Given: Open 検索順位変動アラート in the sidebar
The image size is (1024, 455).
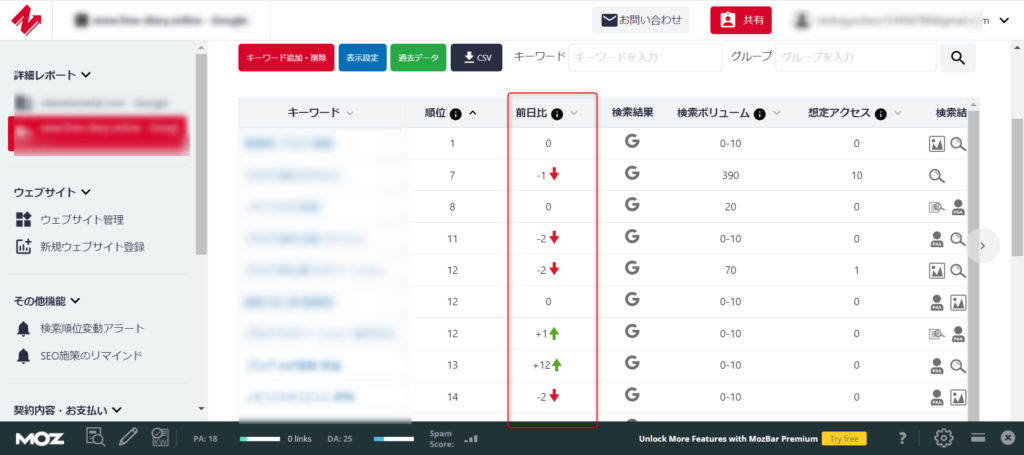Looking at the screenshot, I should [x=93, y=328].
